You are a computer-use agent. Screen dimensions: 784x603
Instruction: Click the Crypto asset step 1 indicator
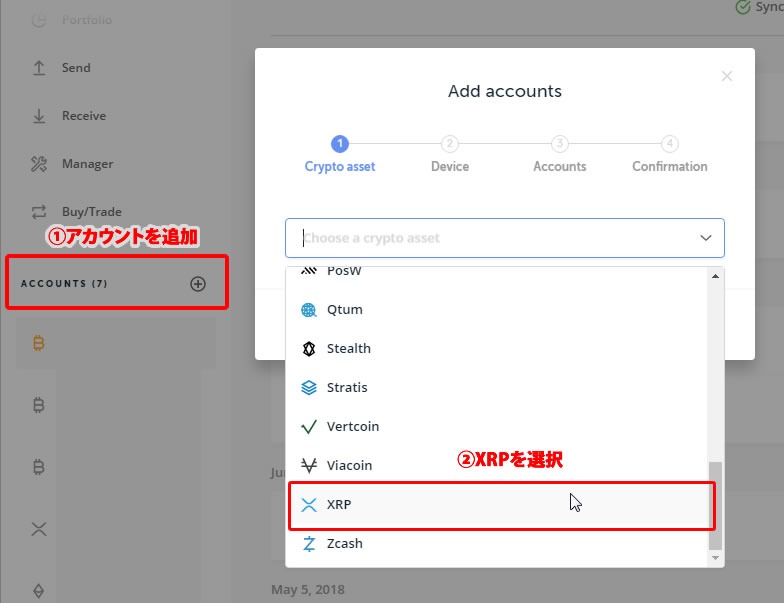coord(340,144)
